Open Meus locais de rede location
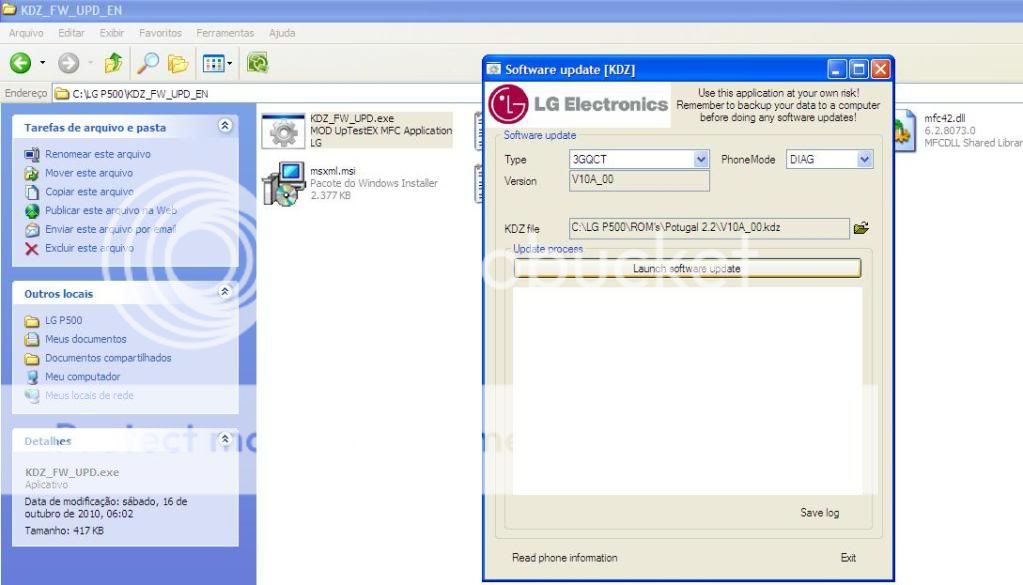 coord(89,396)
